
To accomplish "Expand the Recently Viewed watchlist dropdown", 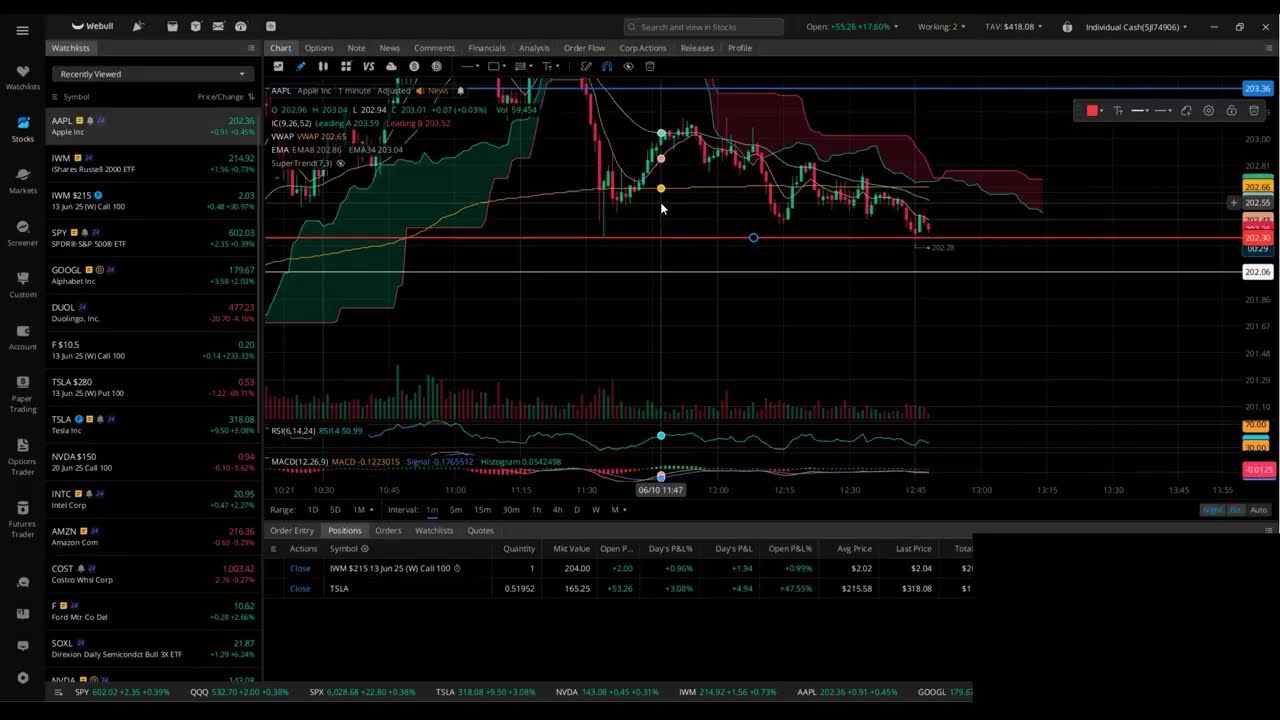I will coord(152,74).
